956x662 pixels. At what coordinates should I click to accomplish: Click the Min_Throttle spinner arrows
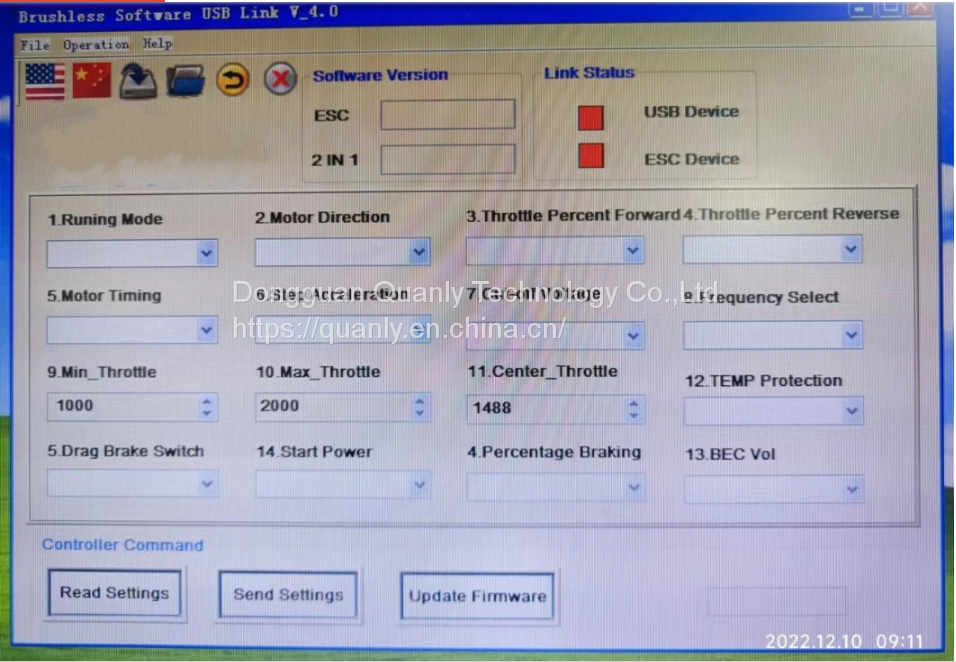(207, 407)
